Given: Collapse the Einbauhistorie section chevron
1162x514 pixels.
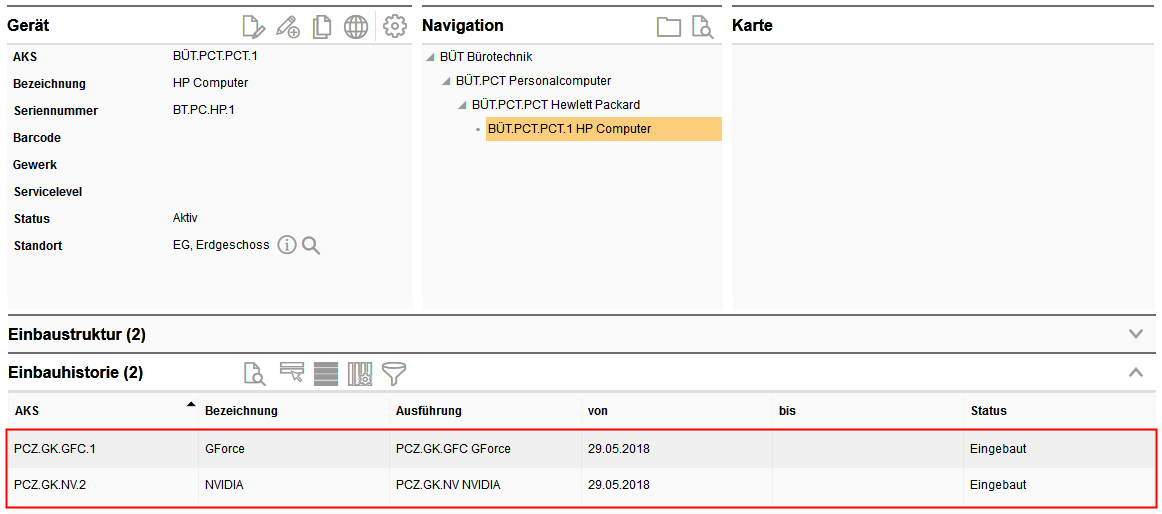Looking at the screenshot, I should pos(1135,372).
